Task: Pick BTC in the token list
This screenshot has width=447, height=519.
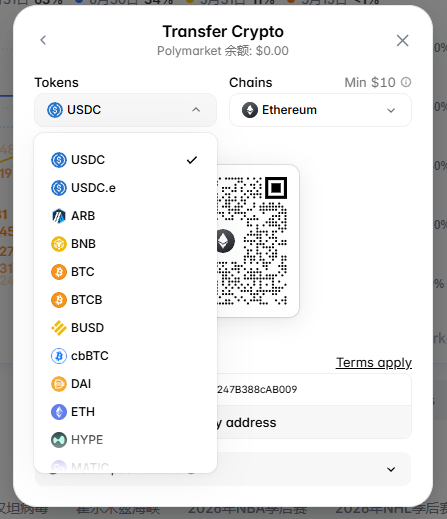Action: (x=125, y=272)
